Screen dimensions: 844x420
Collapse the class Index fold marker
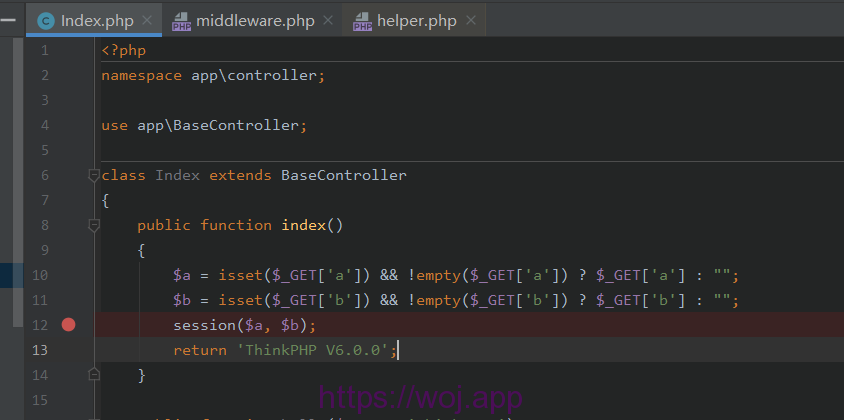coord(94,175)
